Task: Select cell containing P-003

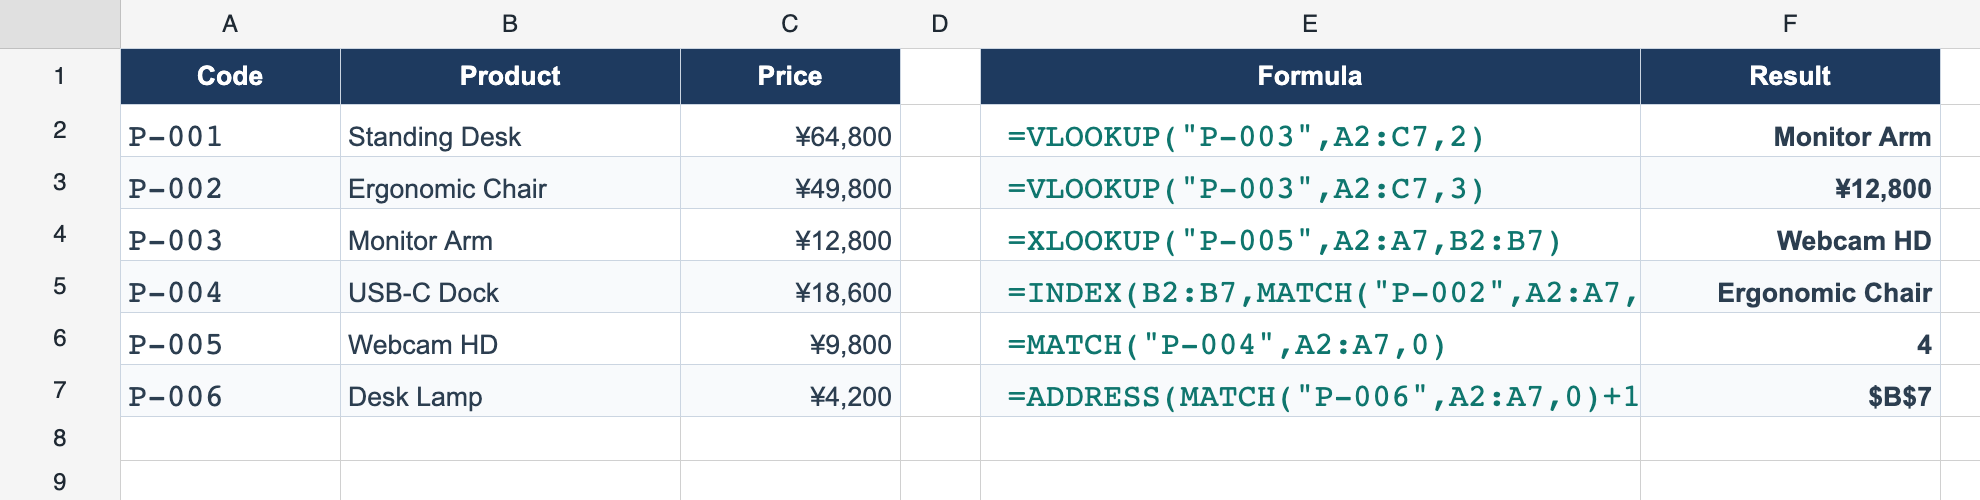Action: (230, 235)
